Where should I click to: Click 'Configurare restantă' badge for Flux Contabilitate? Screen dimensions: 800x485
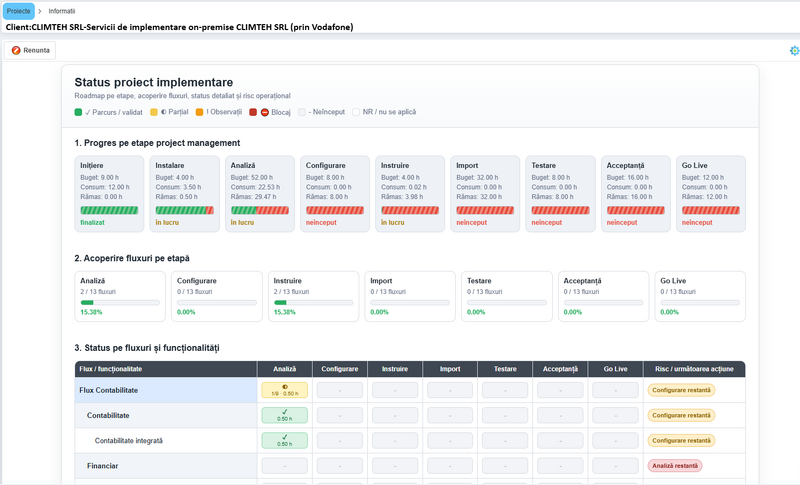click(681, 390)
